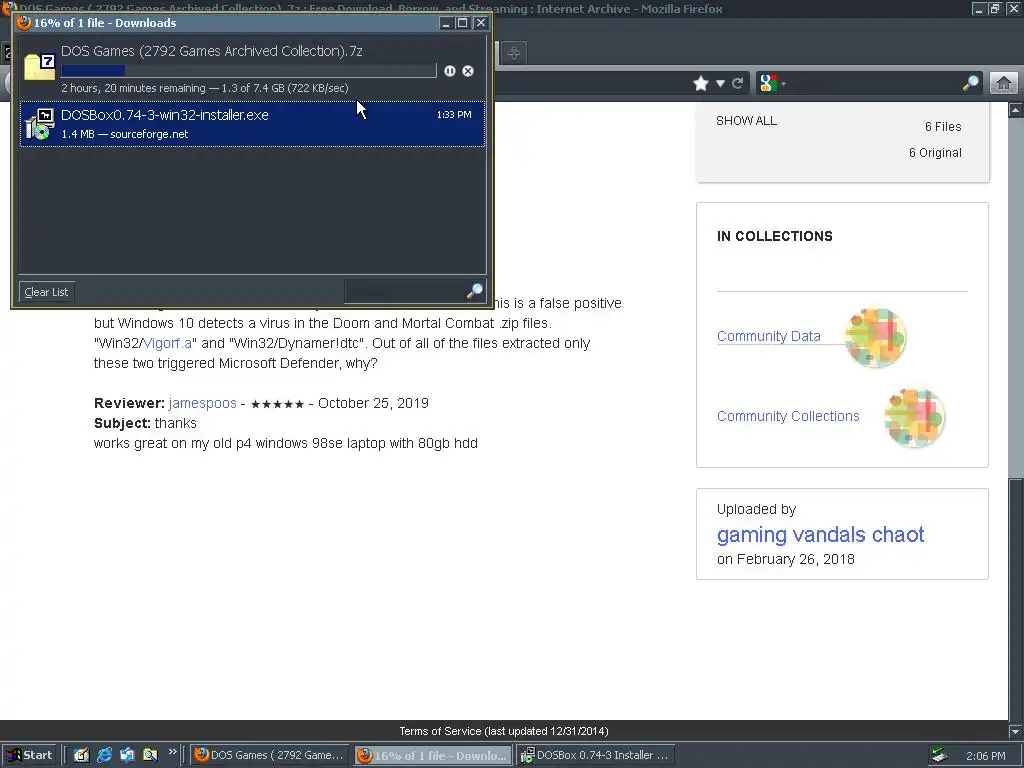This screenshot has width=1024, height=768.
Task: Minimize the Downloads window
Action: [x=446, y=23]
